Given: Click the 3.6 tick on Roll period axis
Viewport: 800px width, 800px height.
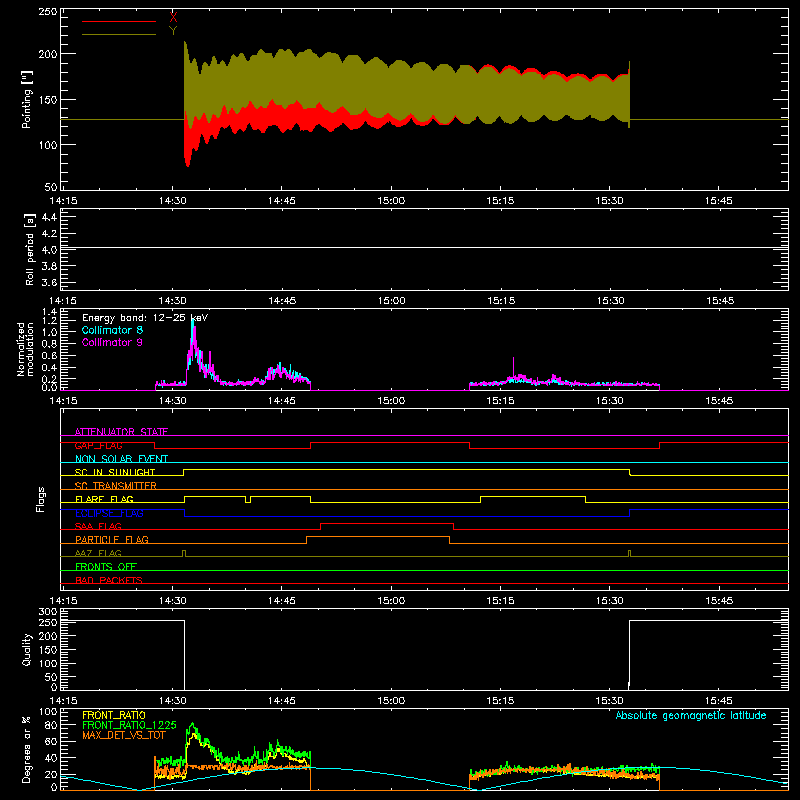Looking at the screenshot, I should pyautogui.click(x=49, y=282).
